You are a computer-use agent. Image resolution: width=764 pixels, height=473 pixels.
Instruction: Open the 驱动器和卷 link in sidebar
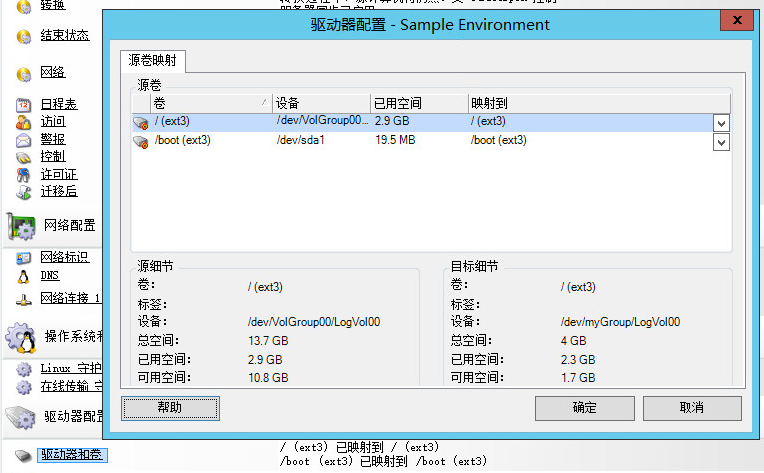(x=71, y=455)
